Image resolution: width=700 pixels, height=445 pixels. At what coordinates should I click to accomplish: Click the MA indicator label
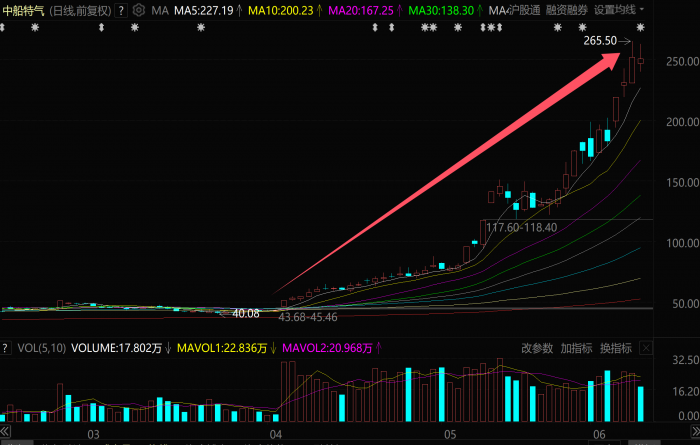[x=160, y=10]
